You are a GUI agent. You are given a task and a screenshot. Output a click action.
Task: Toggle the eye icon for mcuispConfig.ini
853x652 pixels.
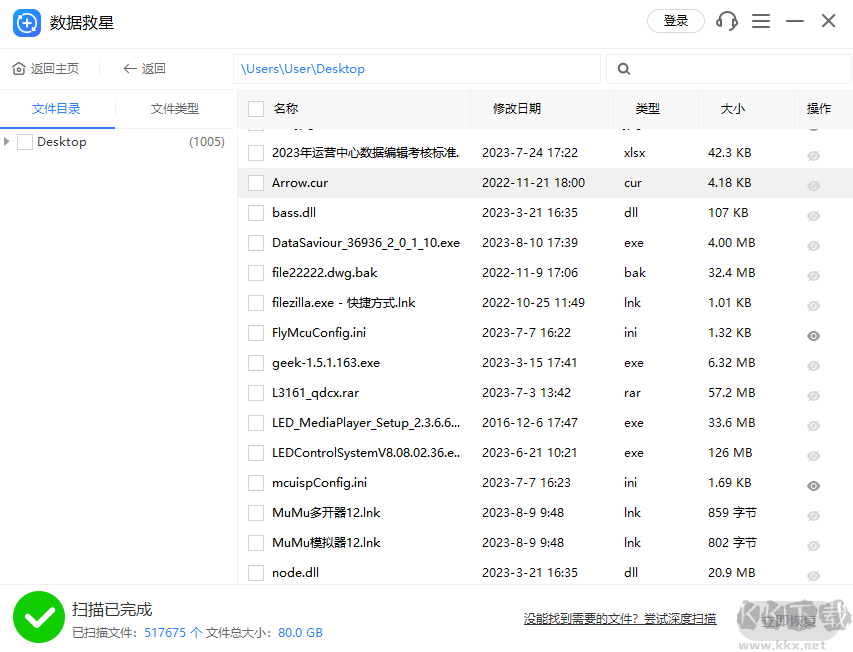pos(813,486)
